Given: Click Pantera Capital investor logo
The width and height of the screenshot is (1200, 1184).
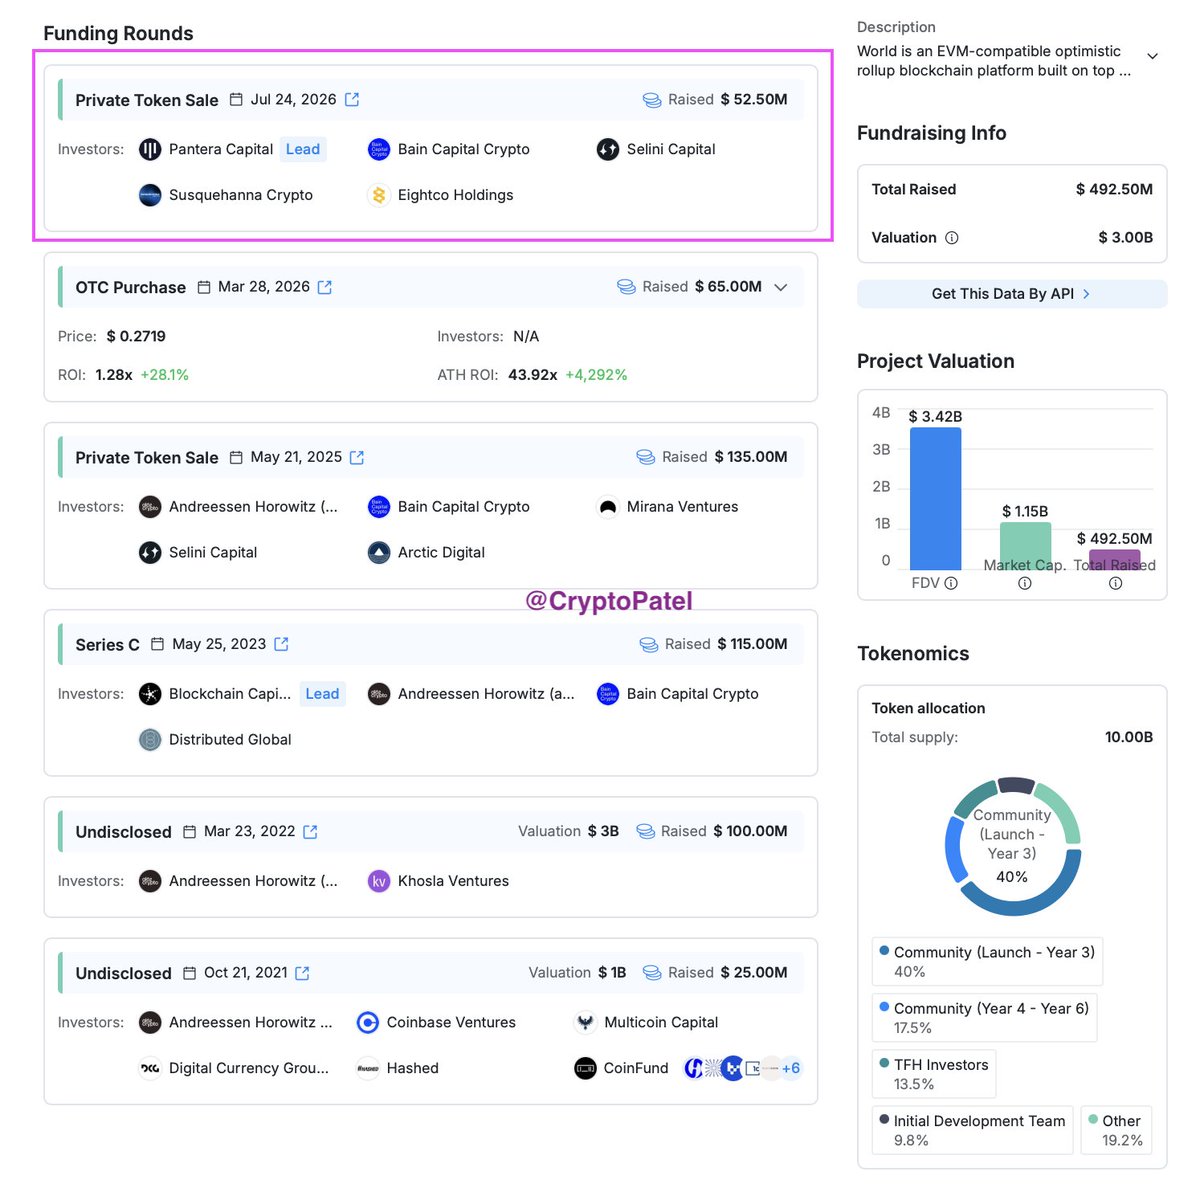Looking at the screenshot, I should tap(150, 150).
